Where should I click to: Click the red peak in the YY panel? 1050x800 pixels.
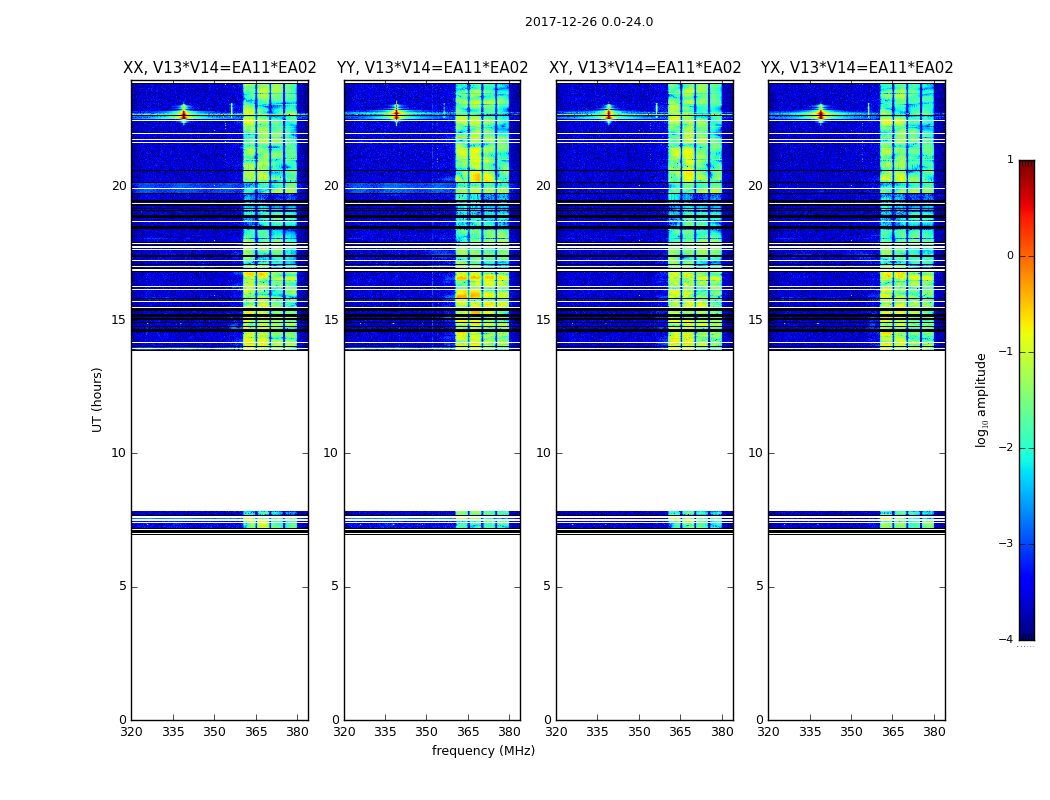pos(396,114)
